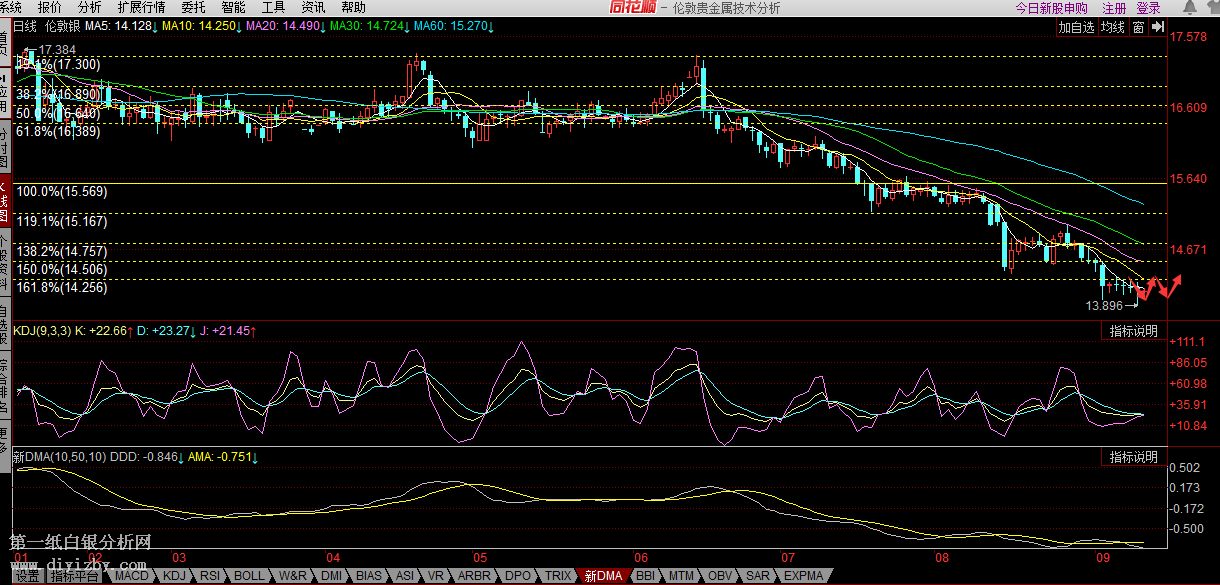Open the 智能 menu
1220x585 pixels.
coord(233,7)
